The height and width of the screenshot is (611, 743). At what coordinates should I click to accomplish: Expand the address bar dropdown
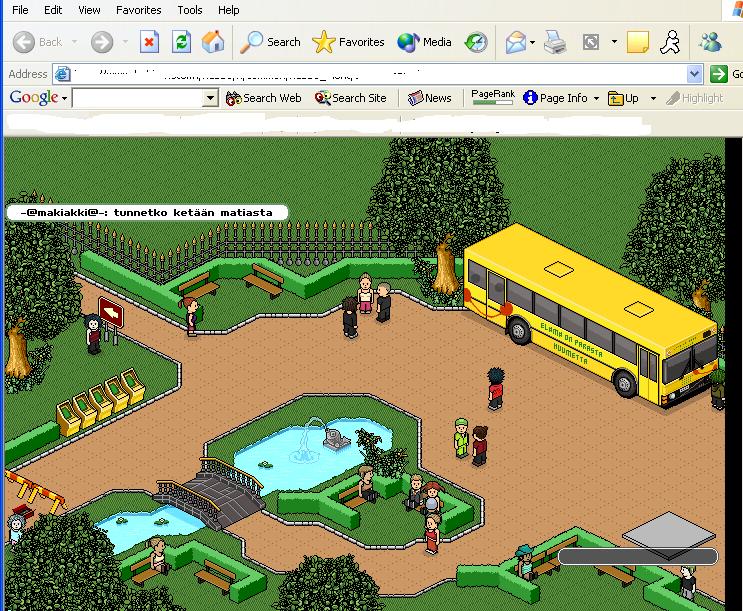tap(694, 74)
